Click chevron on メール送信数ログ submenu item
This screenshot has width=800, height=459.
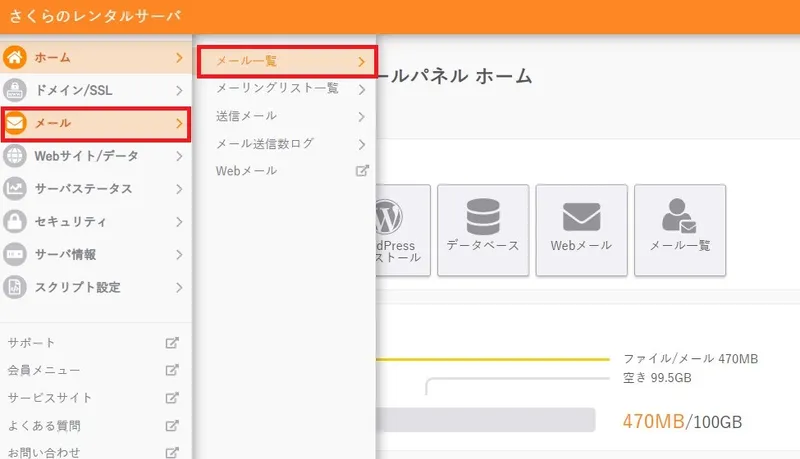point(362,144)
